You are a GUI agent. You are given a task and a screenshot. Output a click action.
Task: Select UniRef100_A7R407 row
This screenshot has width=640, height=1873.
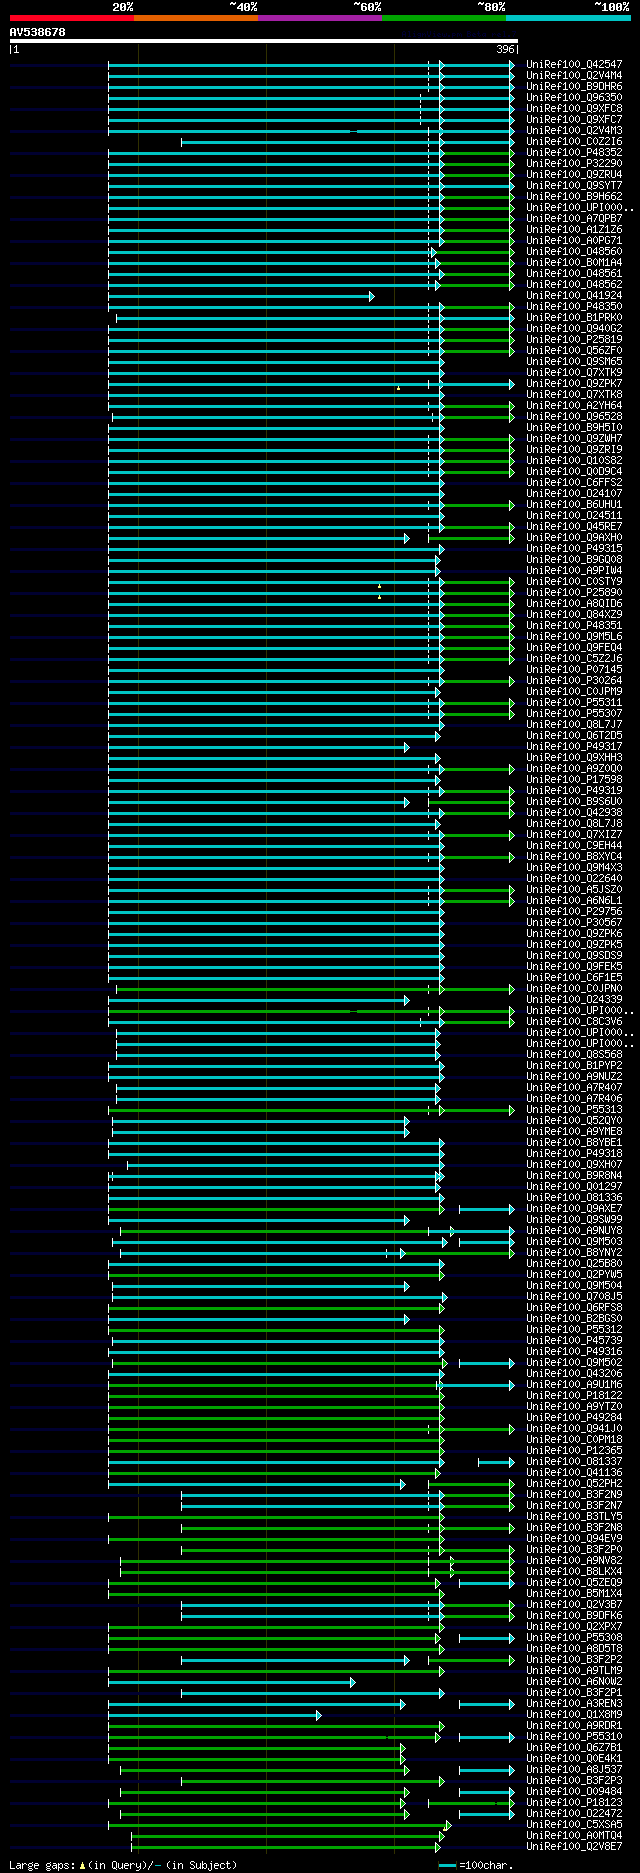click(x=574, y=1087)
